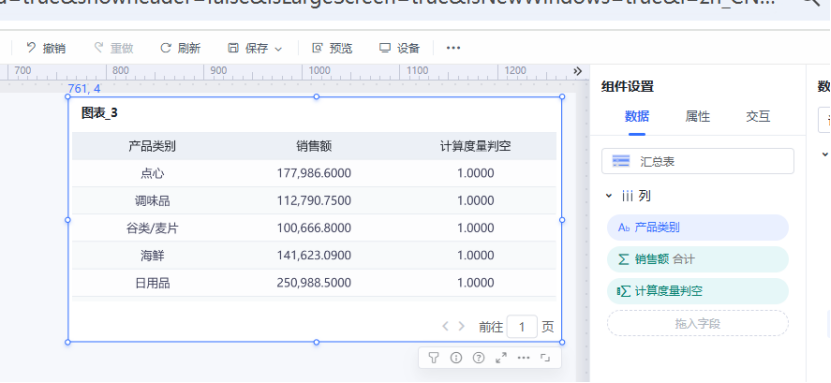Click the Σ icon on 销售额 pill
Image resolution: width=831 pixels, height=383 pixels.
624,260
